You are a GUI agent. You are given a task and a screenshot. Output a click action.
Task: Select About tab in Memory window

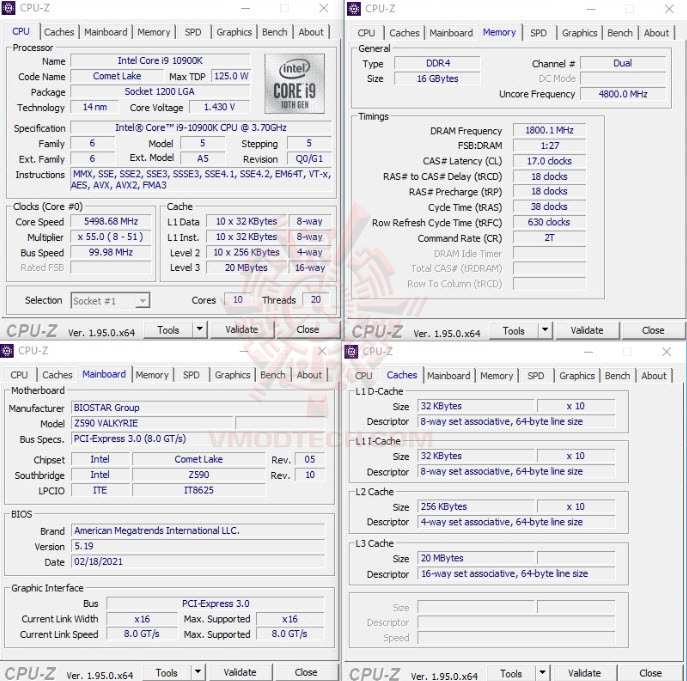click(656, 33)
